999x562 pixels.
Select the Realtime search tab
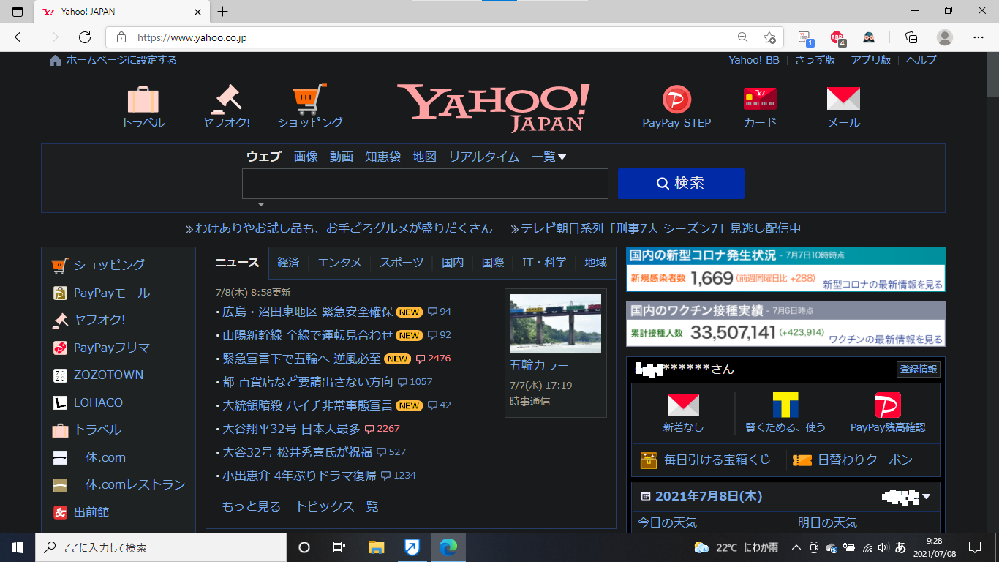(x=484, y=157)
